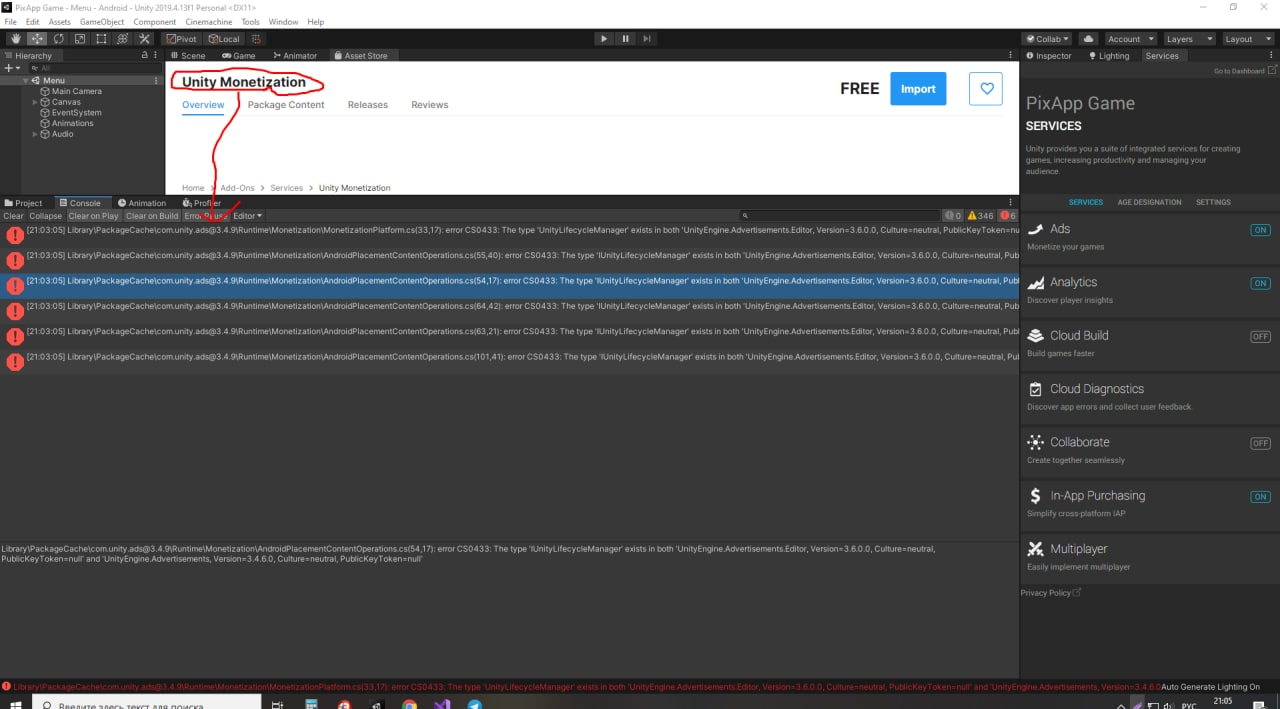The image size is (1280, 709).
Task: Click the Console search field
Action: click(840, 216)
